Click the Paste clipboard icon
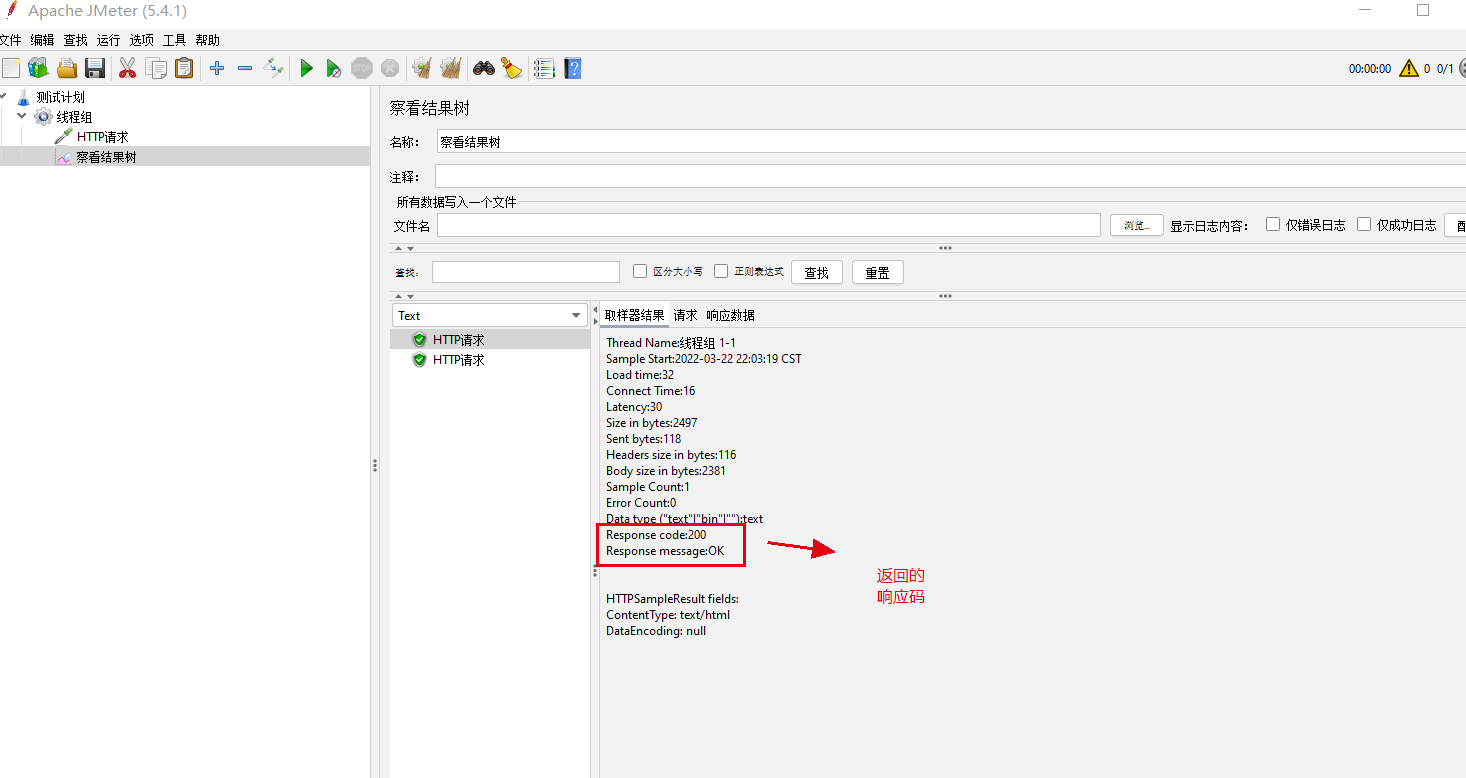The width and height of the screenshot is (1466, 778). point(184,68)
